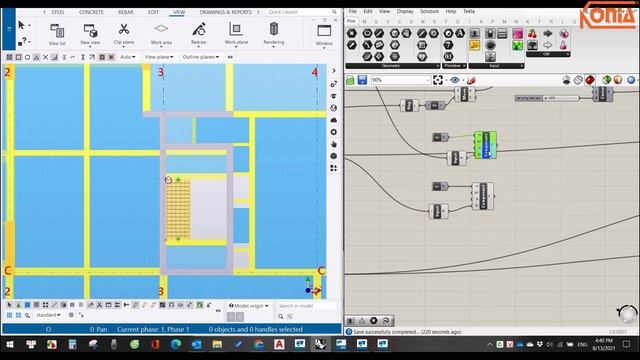Click the search magnifier under Search in model
This screenshot has height=360, width=640.
tap(280, 316)
